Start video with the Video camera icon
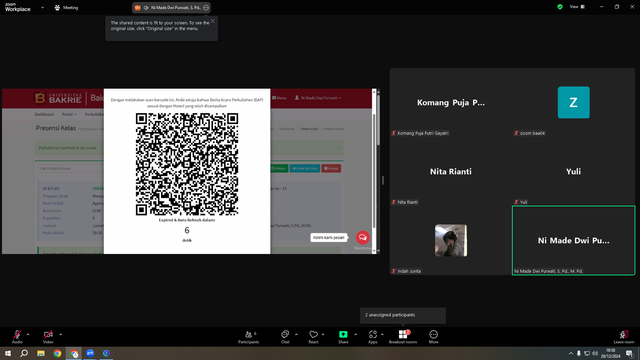 (48, 334)
